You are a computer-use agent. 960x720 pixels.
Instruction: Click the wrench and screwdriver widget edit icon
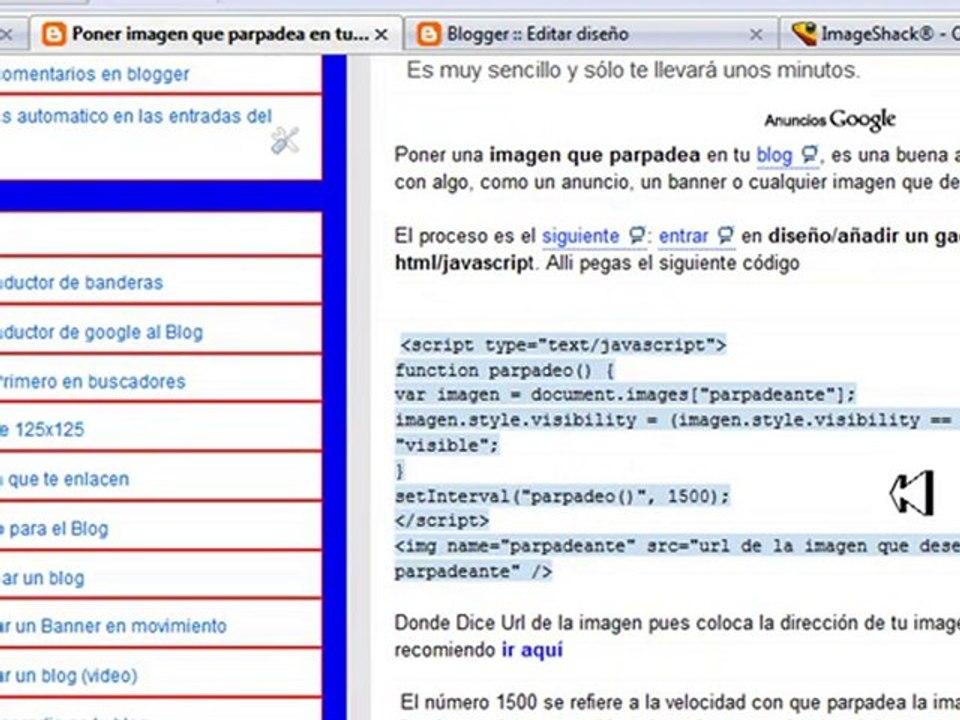(285, 140)
